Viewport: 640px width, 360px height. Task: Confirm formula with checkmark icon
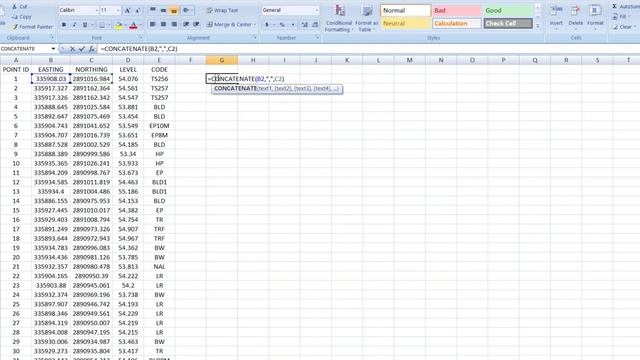click(x=82, y=49)
